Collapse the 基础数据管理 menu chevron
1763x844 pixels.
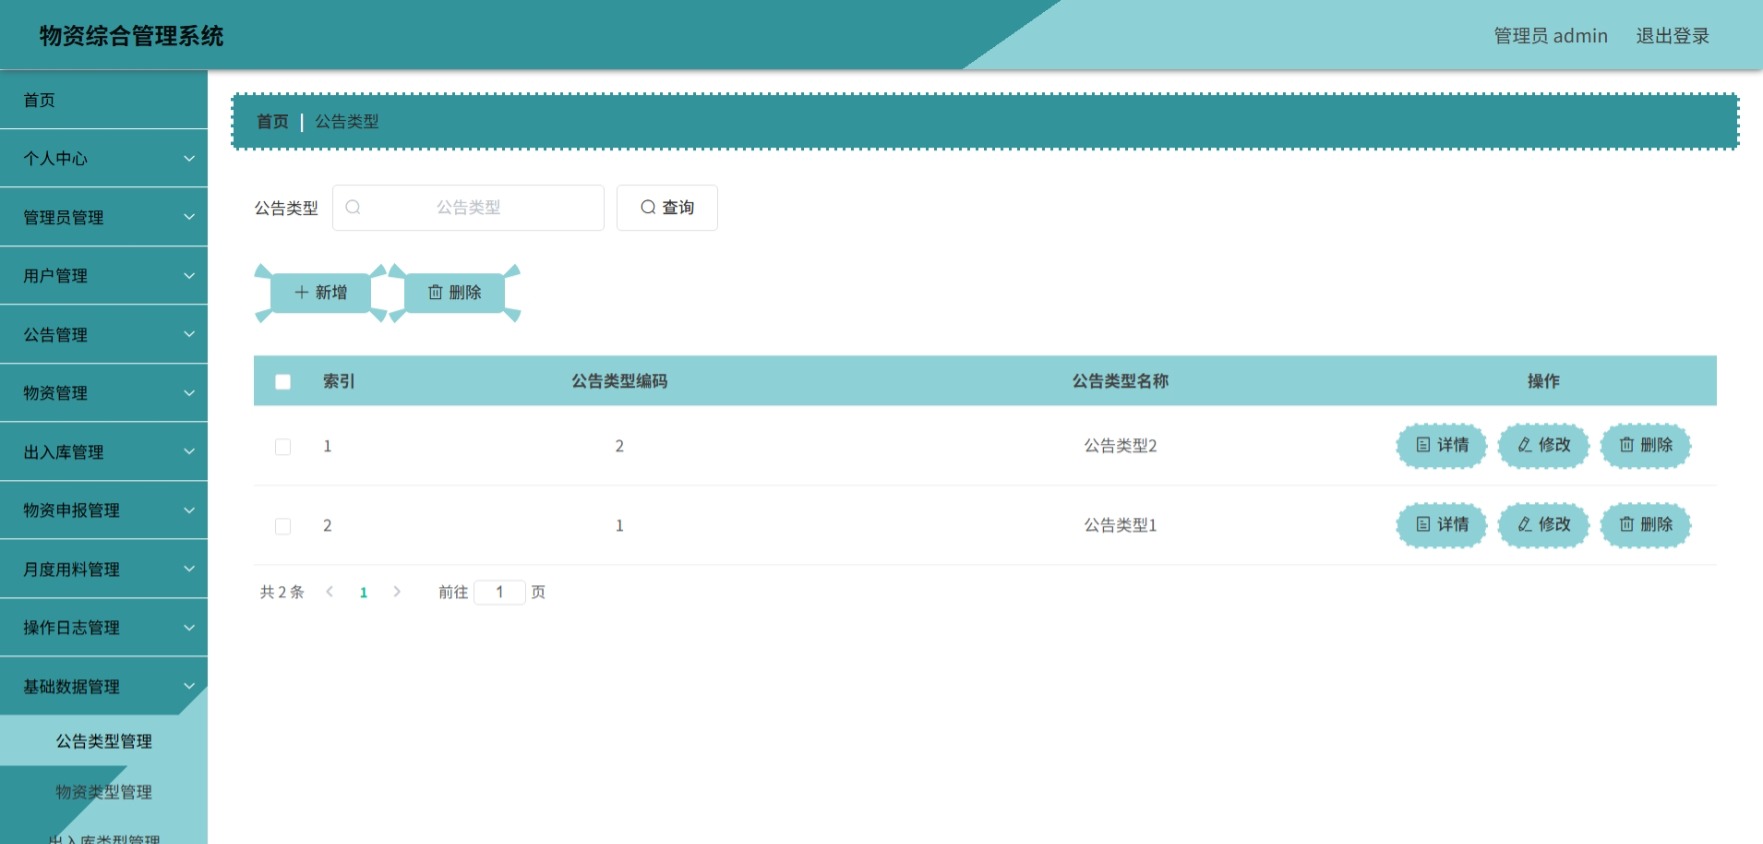pyautogui.click(x=189, y=686)
